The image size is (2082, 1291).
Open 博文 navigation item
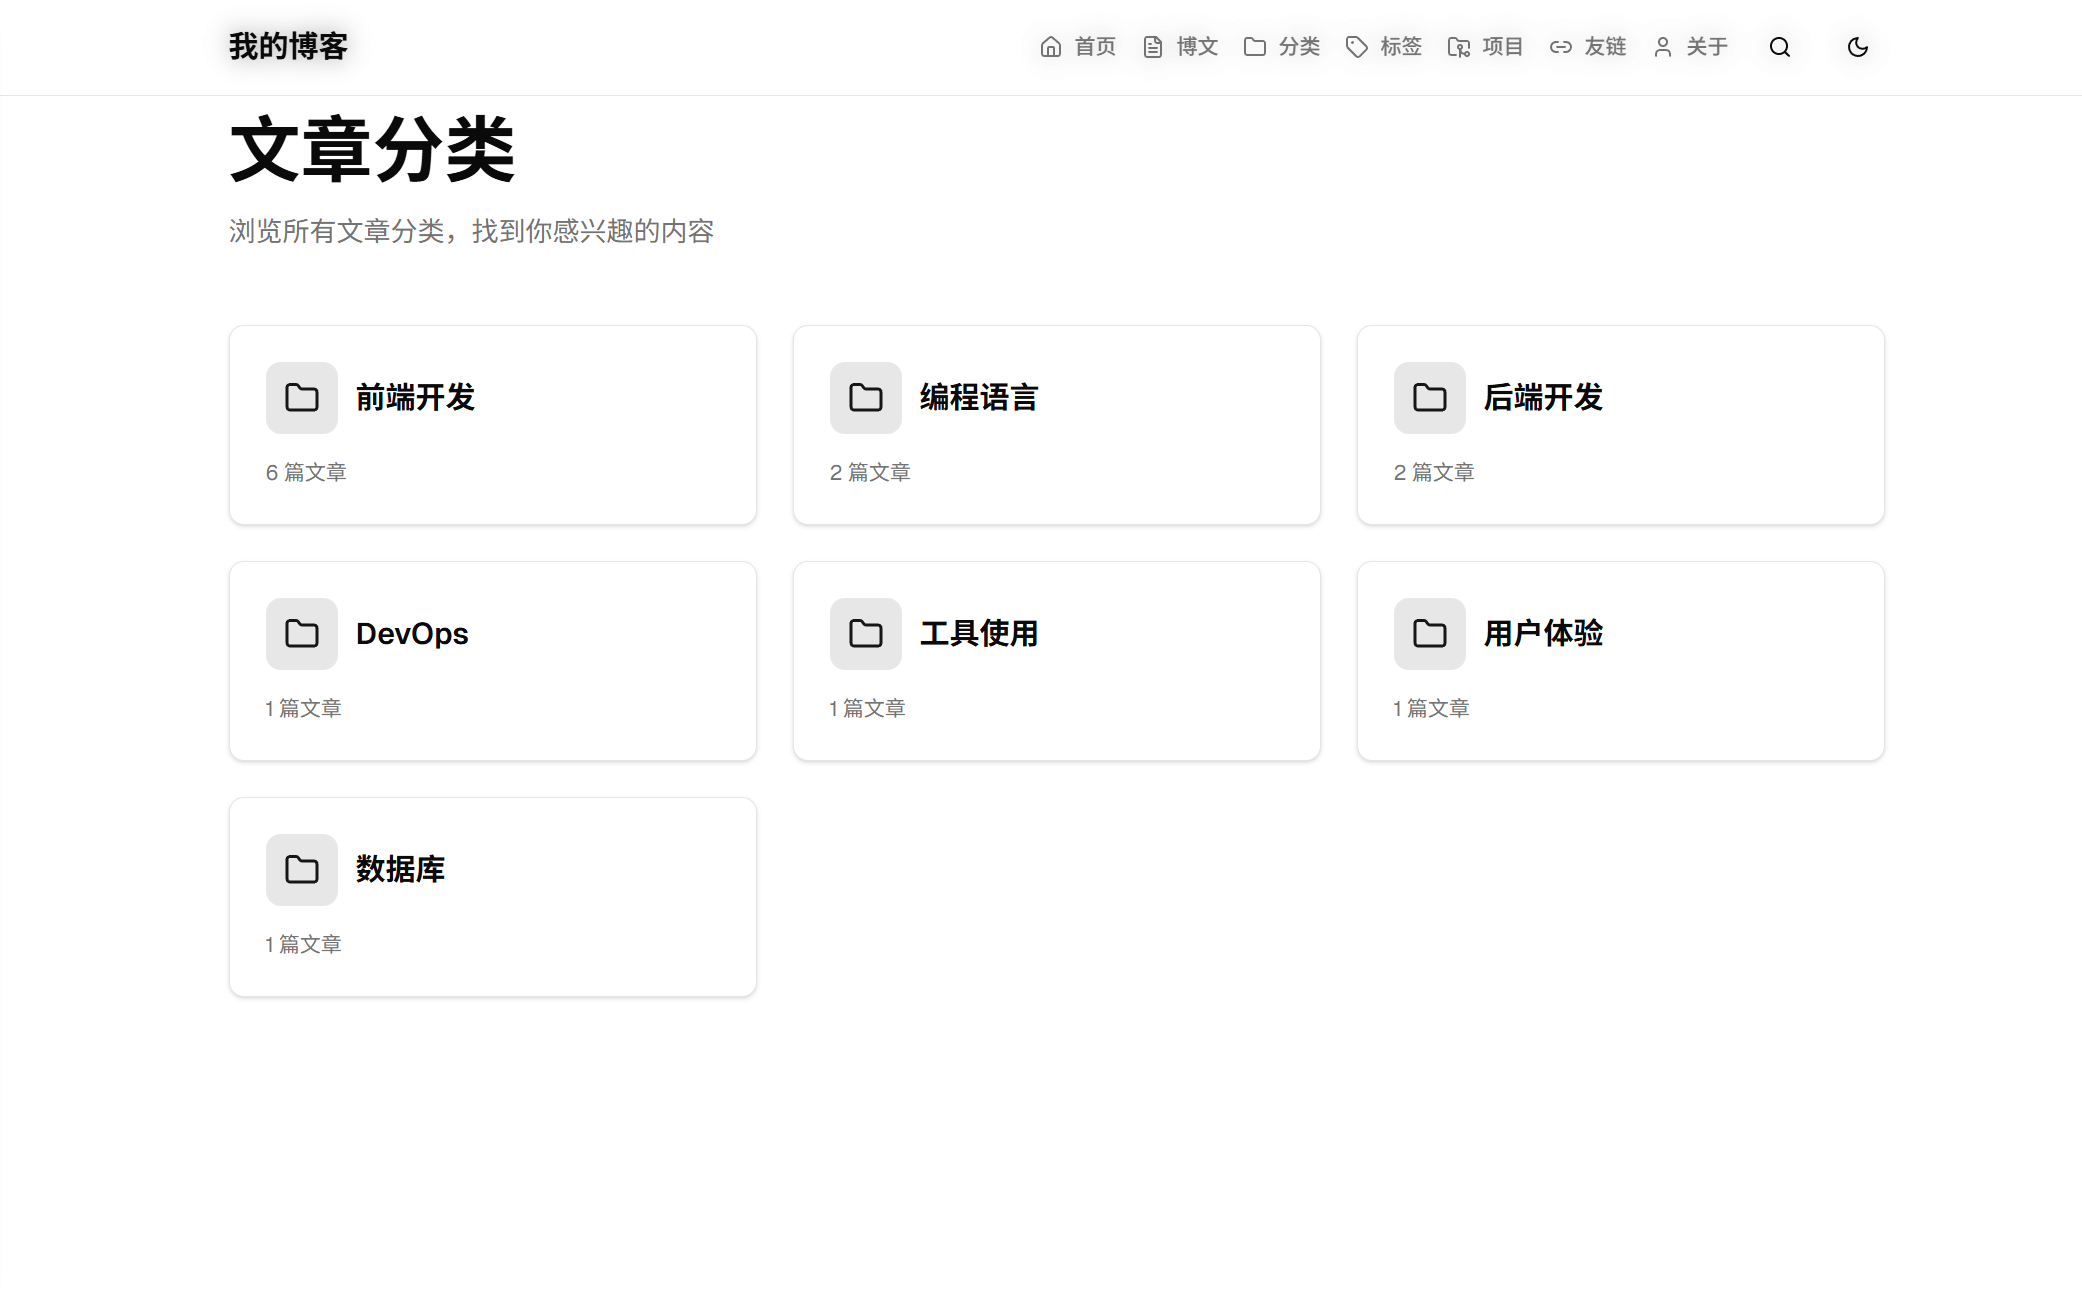(x=1180, y=47)
